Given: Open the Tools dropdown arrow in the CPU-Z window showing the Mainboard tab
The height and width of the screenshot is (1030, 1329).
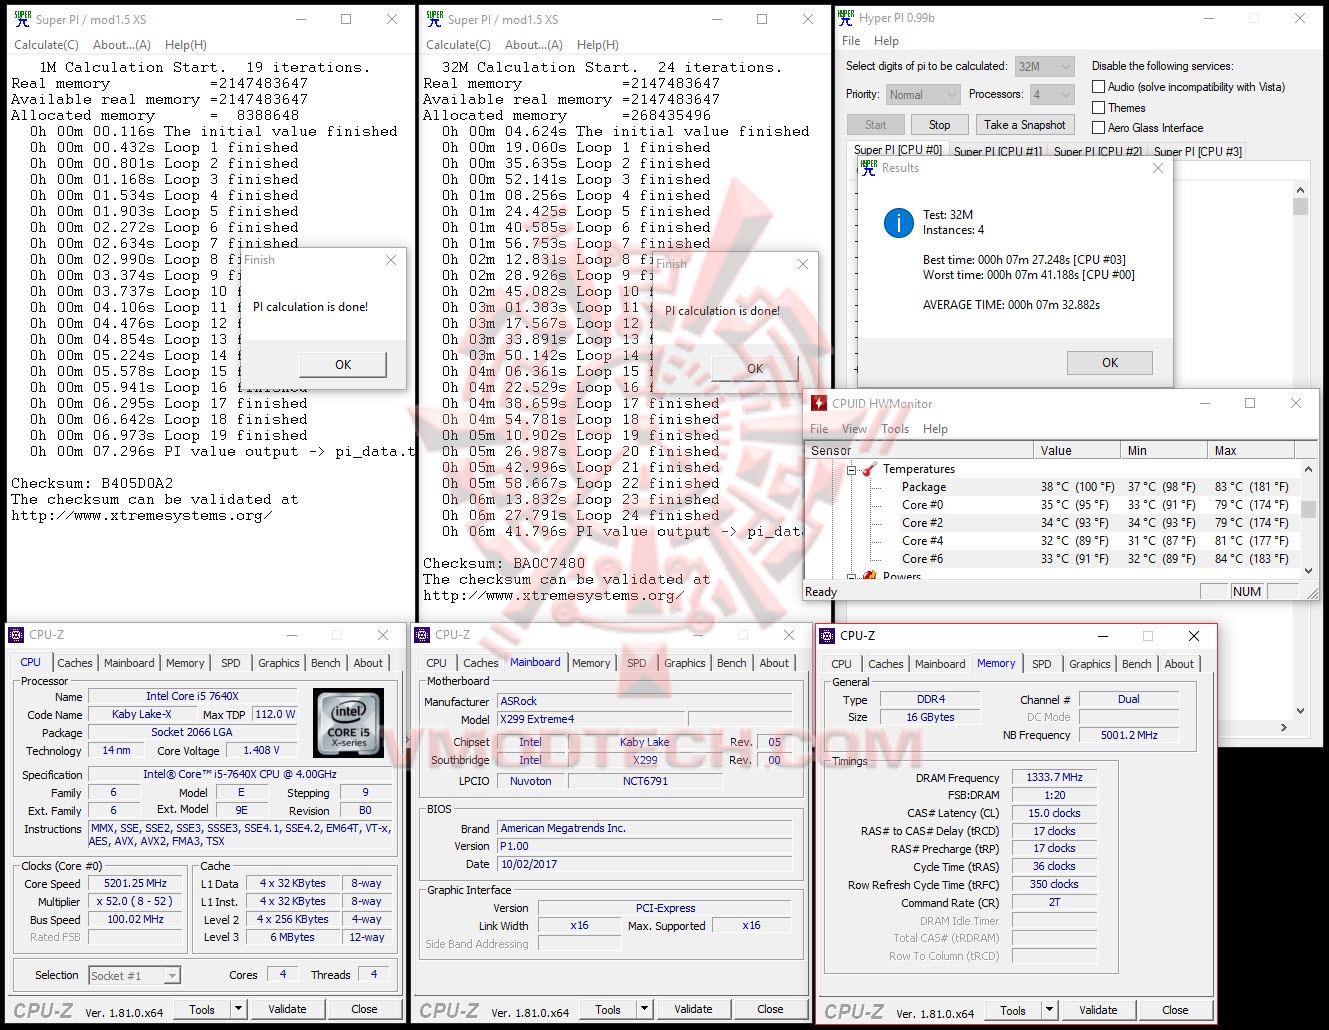Looking at the screenshot, I should tap(645, 1009).
